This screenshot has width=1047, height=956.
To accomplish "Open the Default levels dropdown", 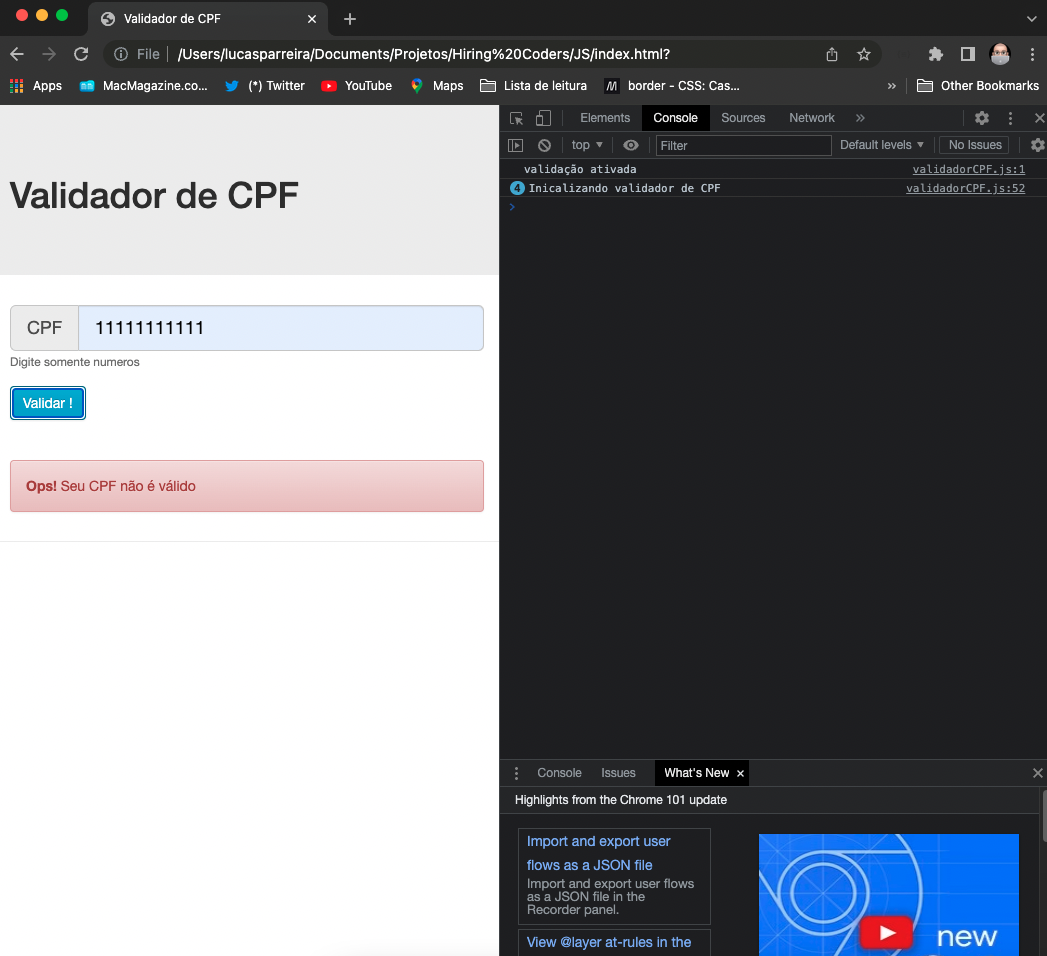I will click(x=880, y=145).
